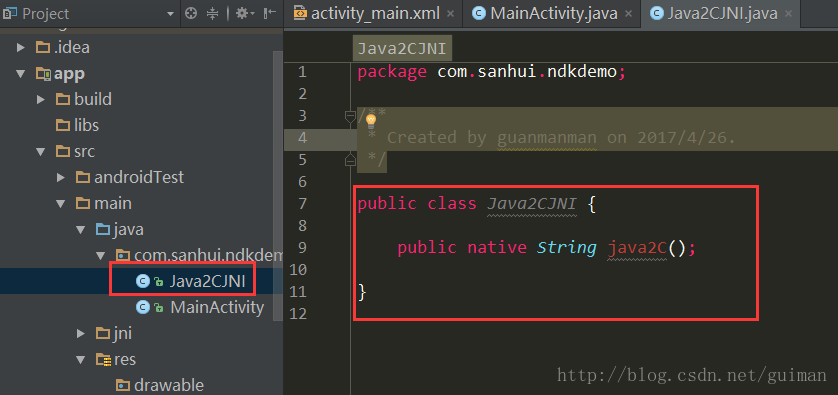Collapse the res folder
Screen dimensions: 838x395
(80, 360)
